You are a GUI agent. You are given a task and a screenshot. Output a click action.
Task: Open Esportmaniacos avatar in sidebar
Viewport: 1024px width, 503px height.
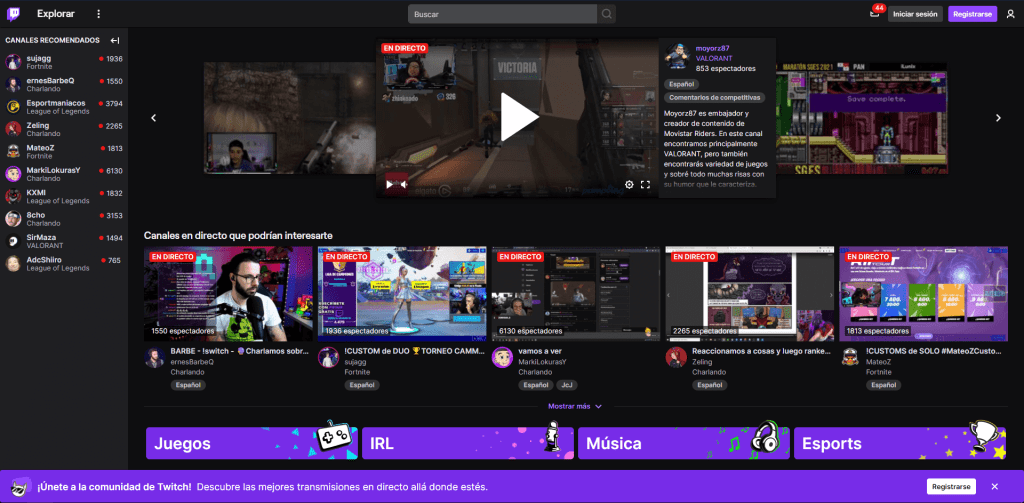[x=13, y=106]
